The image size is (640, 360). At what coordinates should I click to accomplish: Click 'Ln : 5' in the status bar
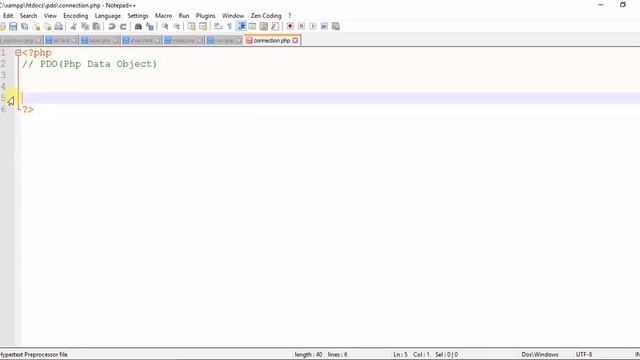[400, 354]
